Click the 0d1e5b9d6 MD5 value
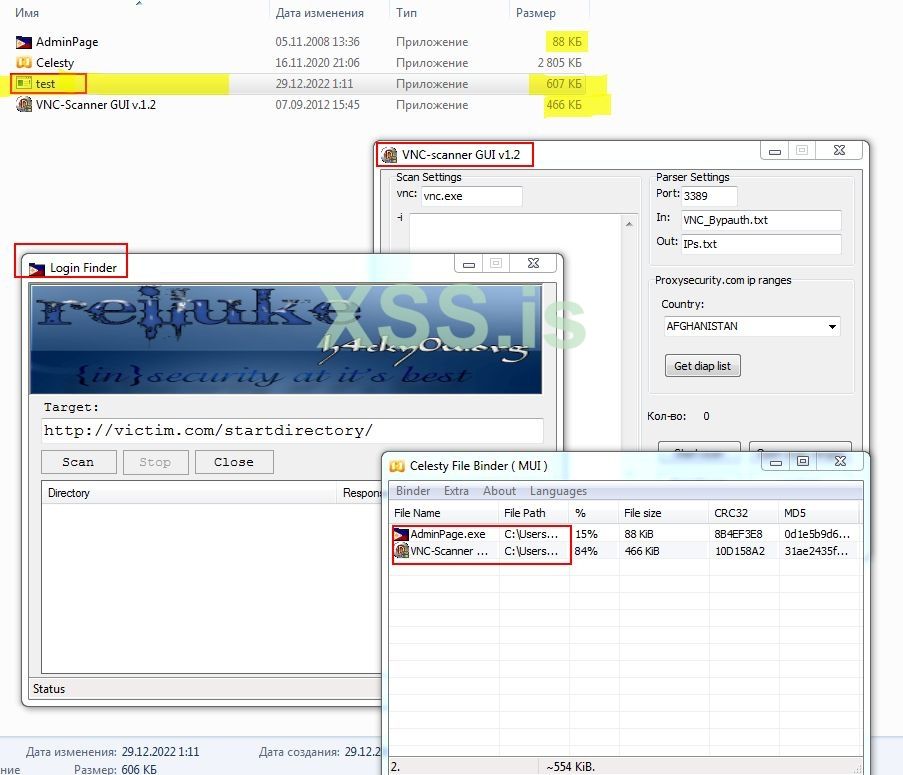903x775 pixels. (x=817, y=534)
